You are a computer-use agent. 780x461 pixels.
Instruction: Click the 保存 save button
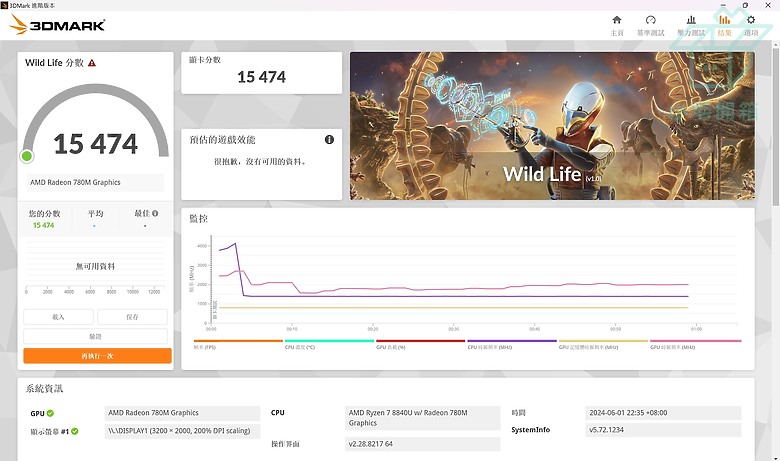tap(132, 317)
